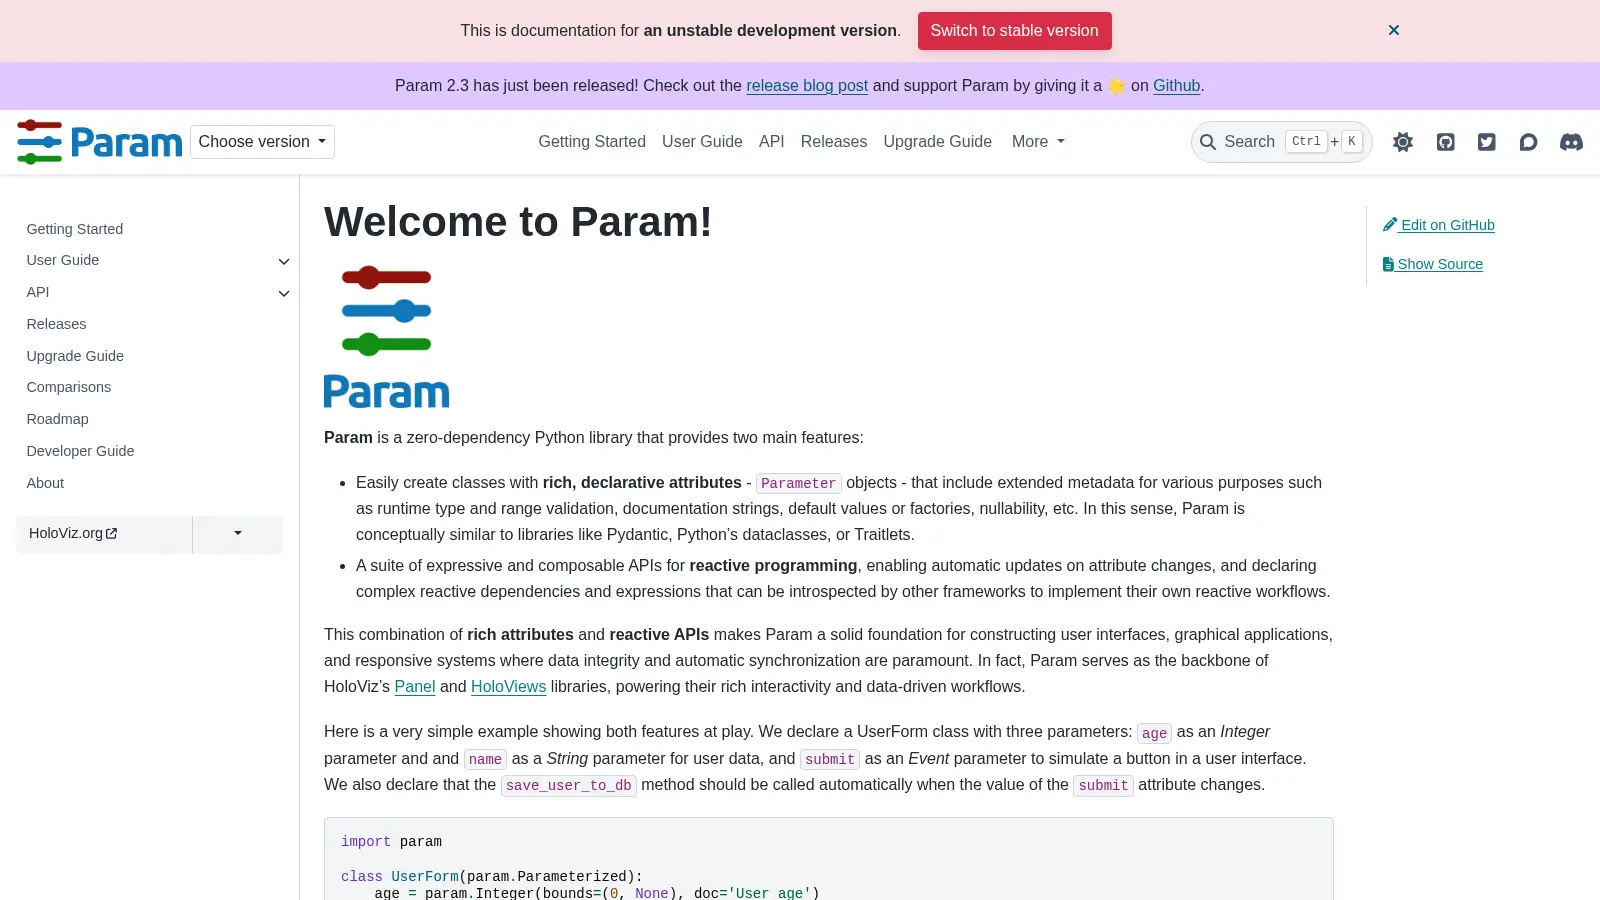
Task: Click the Search field in navbar
Action: coord(1281,142)
